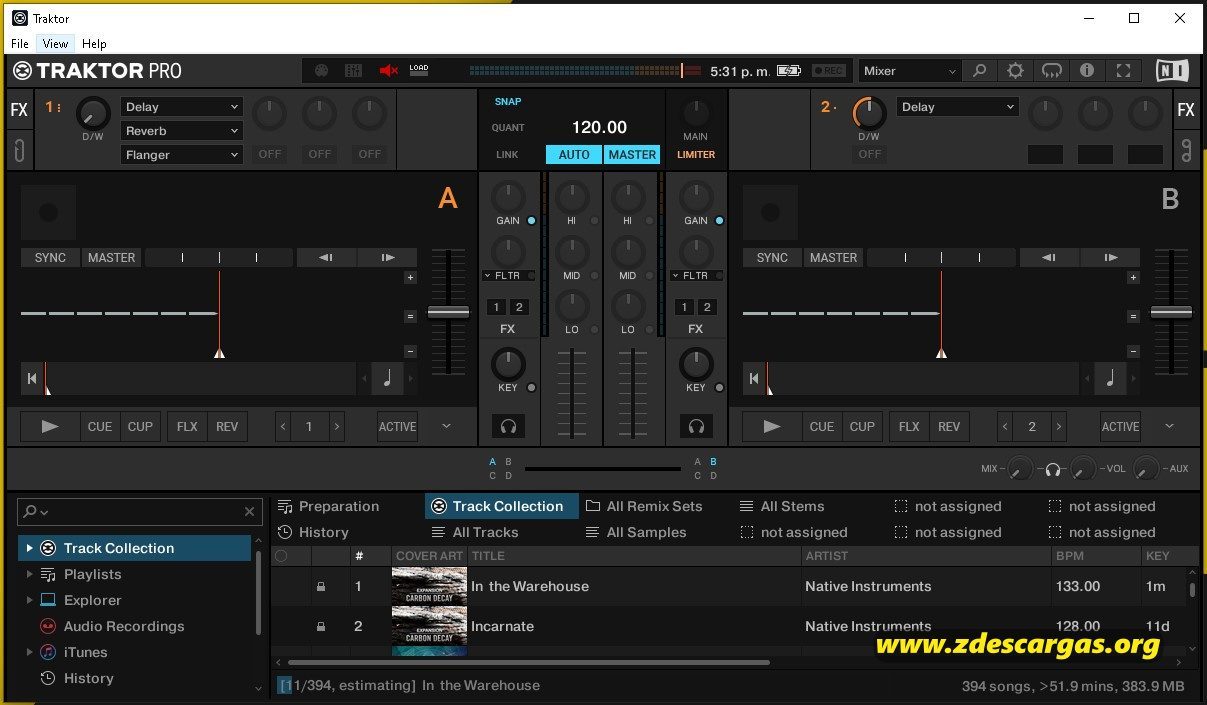Image resolution: width=1207 pixels, height=705 pixels.
Task: Click the left loop recorder clip icon
Action: coord(19,150)
